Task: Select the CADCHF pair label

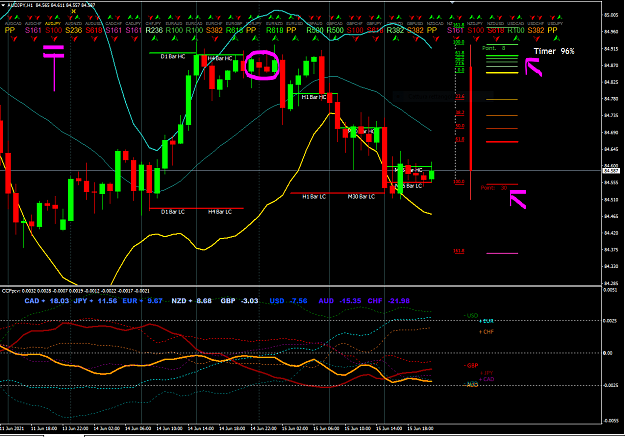Action: pos(114,24)
